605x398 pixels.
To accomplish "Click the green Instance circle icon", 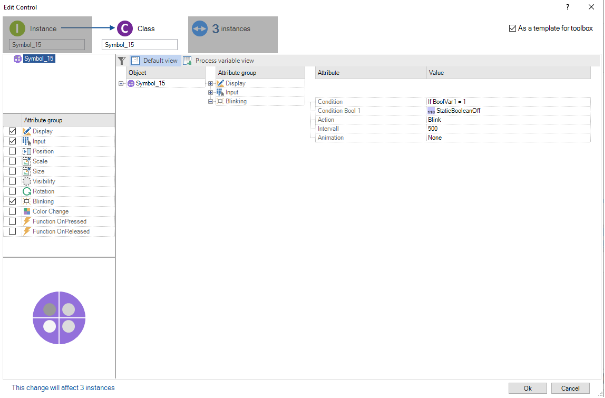I will (x=17, y=29).
